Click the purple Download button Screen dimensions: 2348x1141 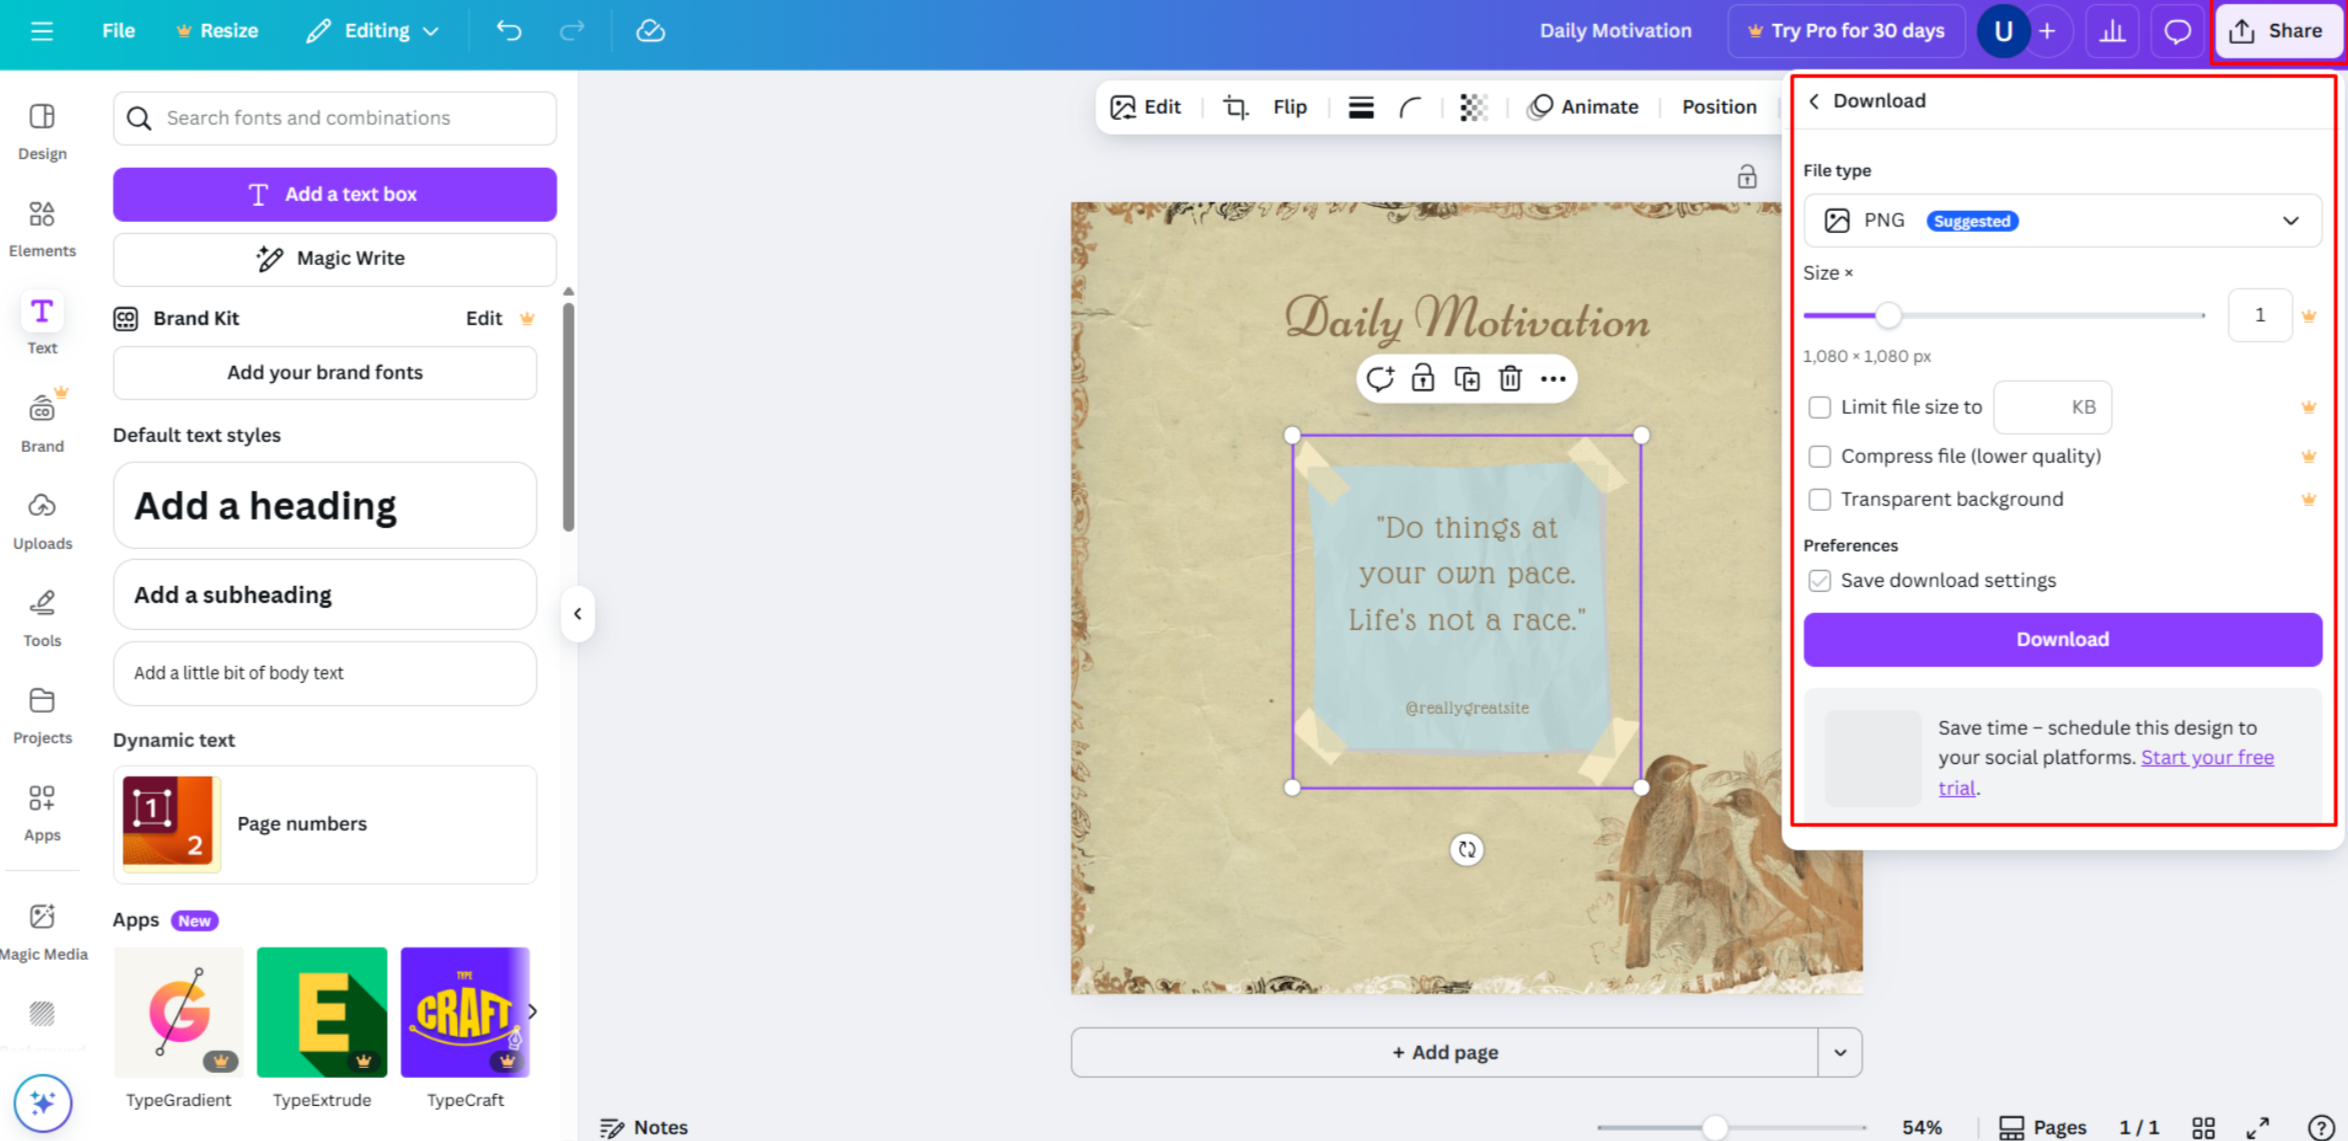[x=2062, y=639]
